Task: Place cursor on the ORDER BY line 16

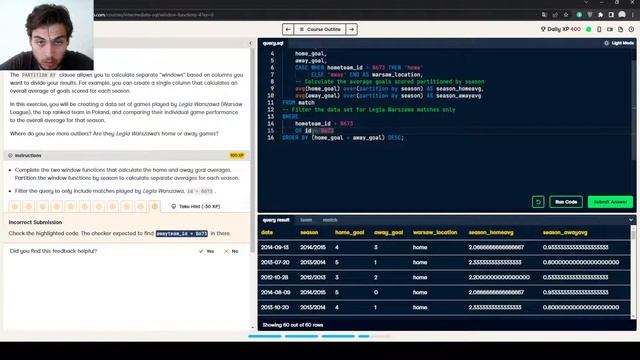Action: 343,138
